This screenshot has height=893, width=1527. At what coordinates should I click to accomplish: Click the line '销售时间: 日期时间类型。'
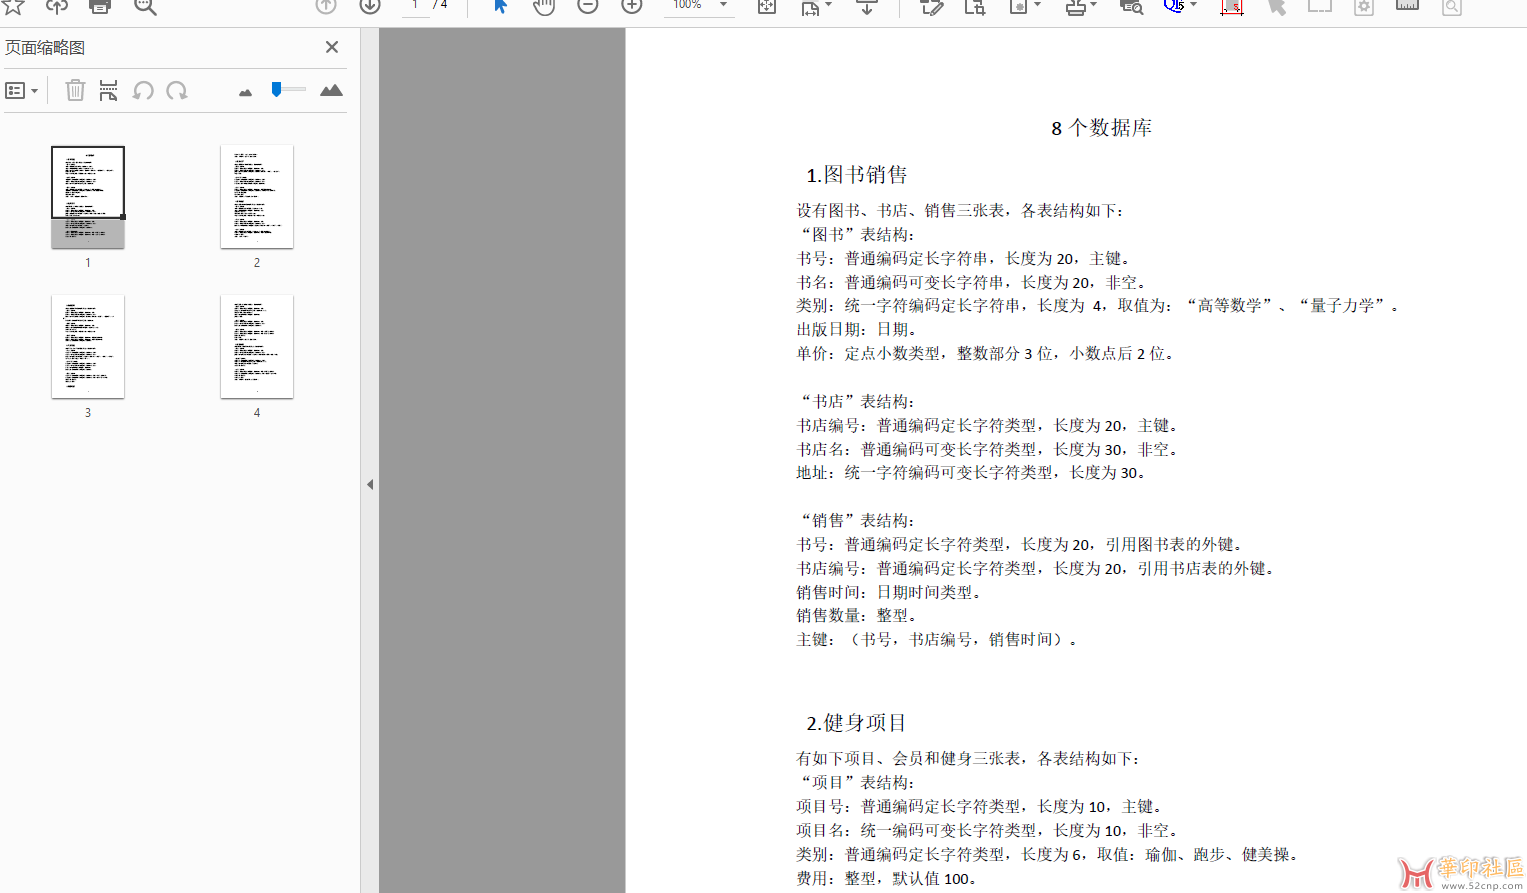coord(889,593)
